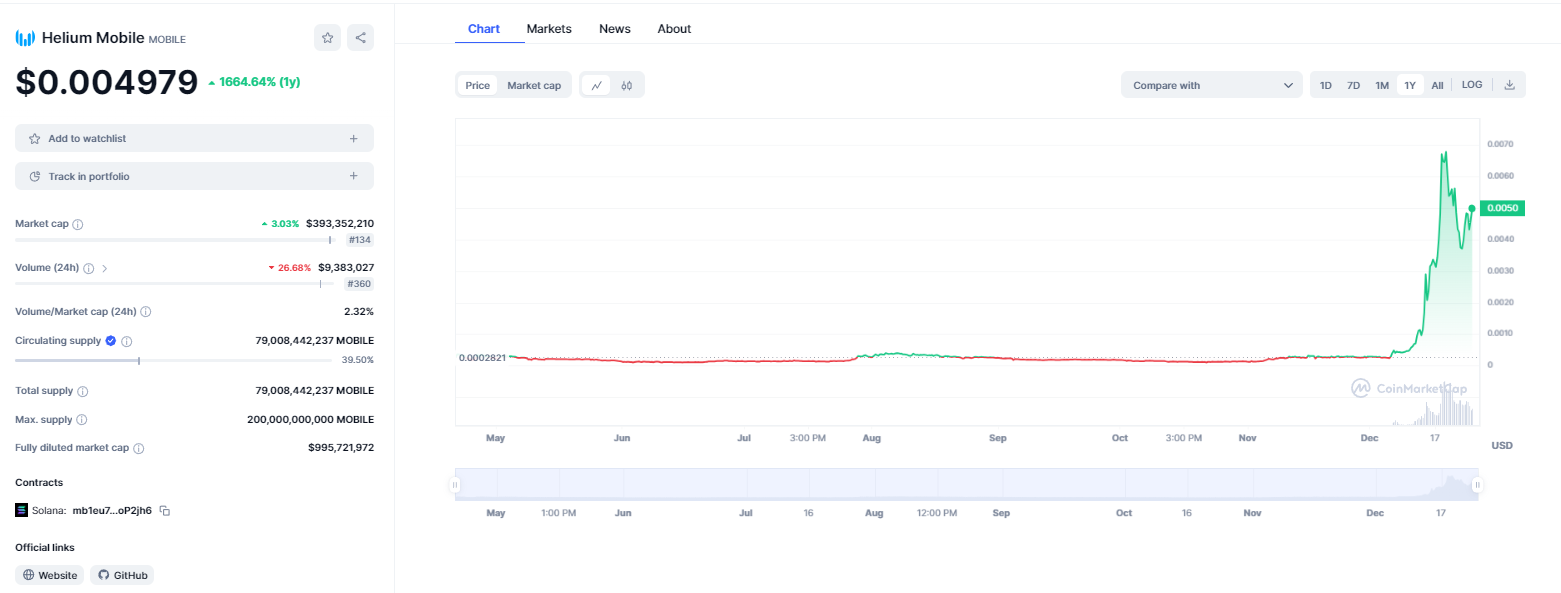
Task: Open the Compare with dropdown
Action: click(1211, 85)
